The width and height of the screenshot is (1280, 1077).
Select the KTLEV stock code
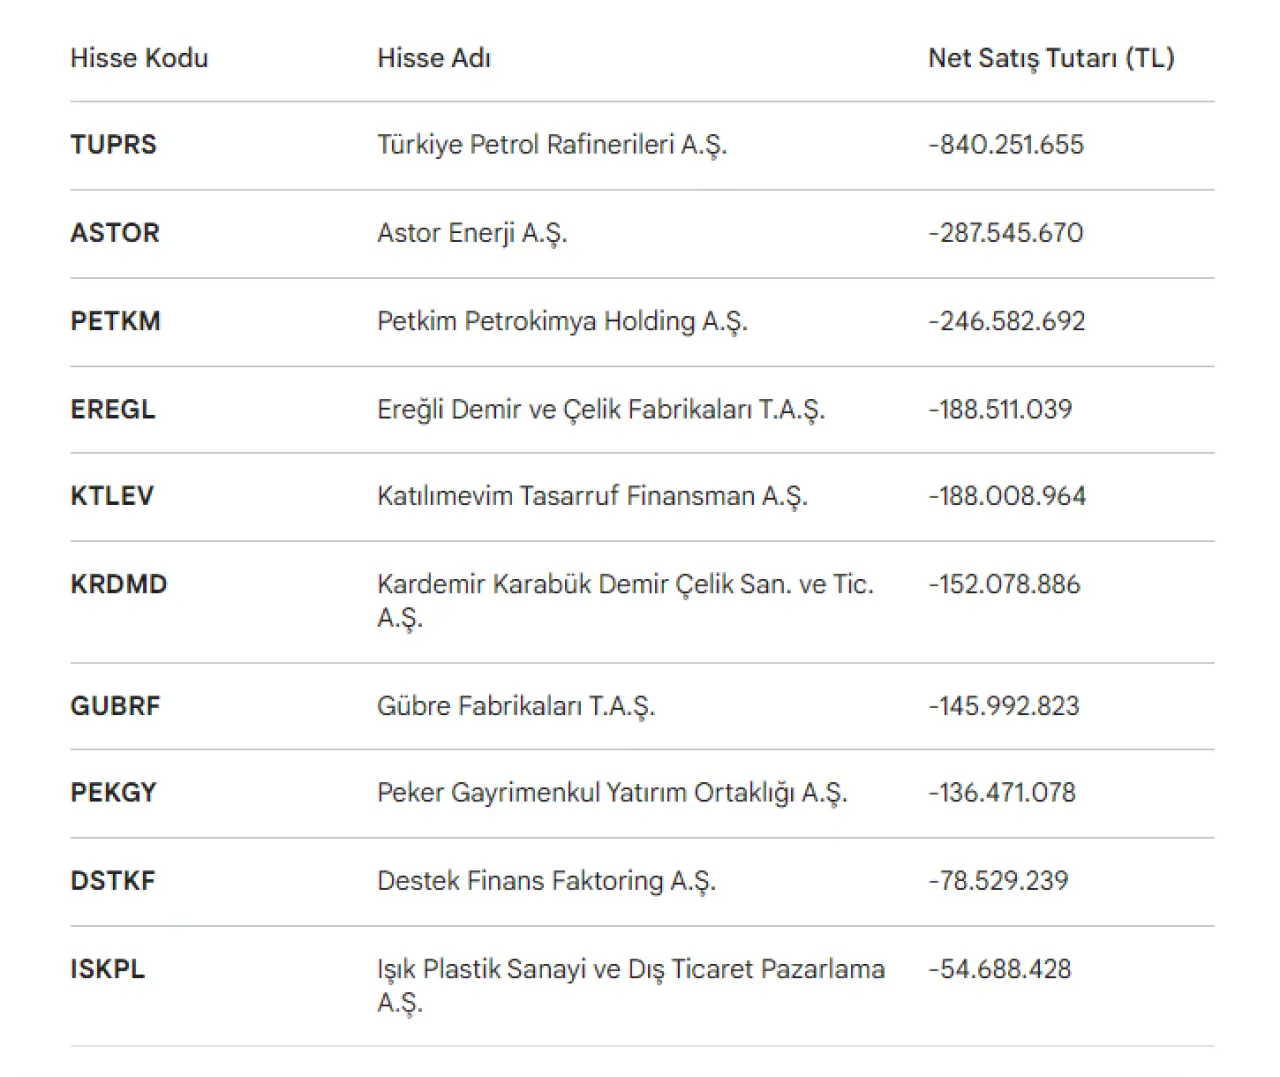pyautogui.click(x=112, y=496)
